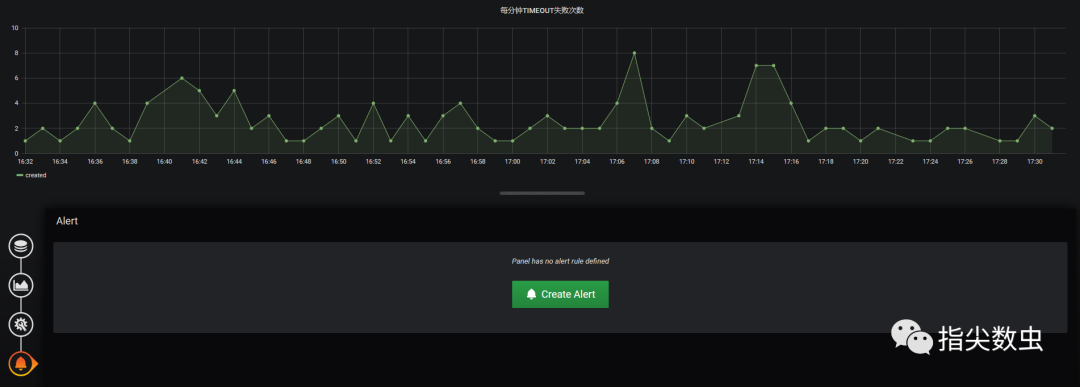Screen dimensions: 1080x387
Task: Click the peak data point at 17:07
Action: click(x=634, y=53)
